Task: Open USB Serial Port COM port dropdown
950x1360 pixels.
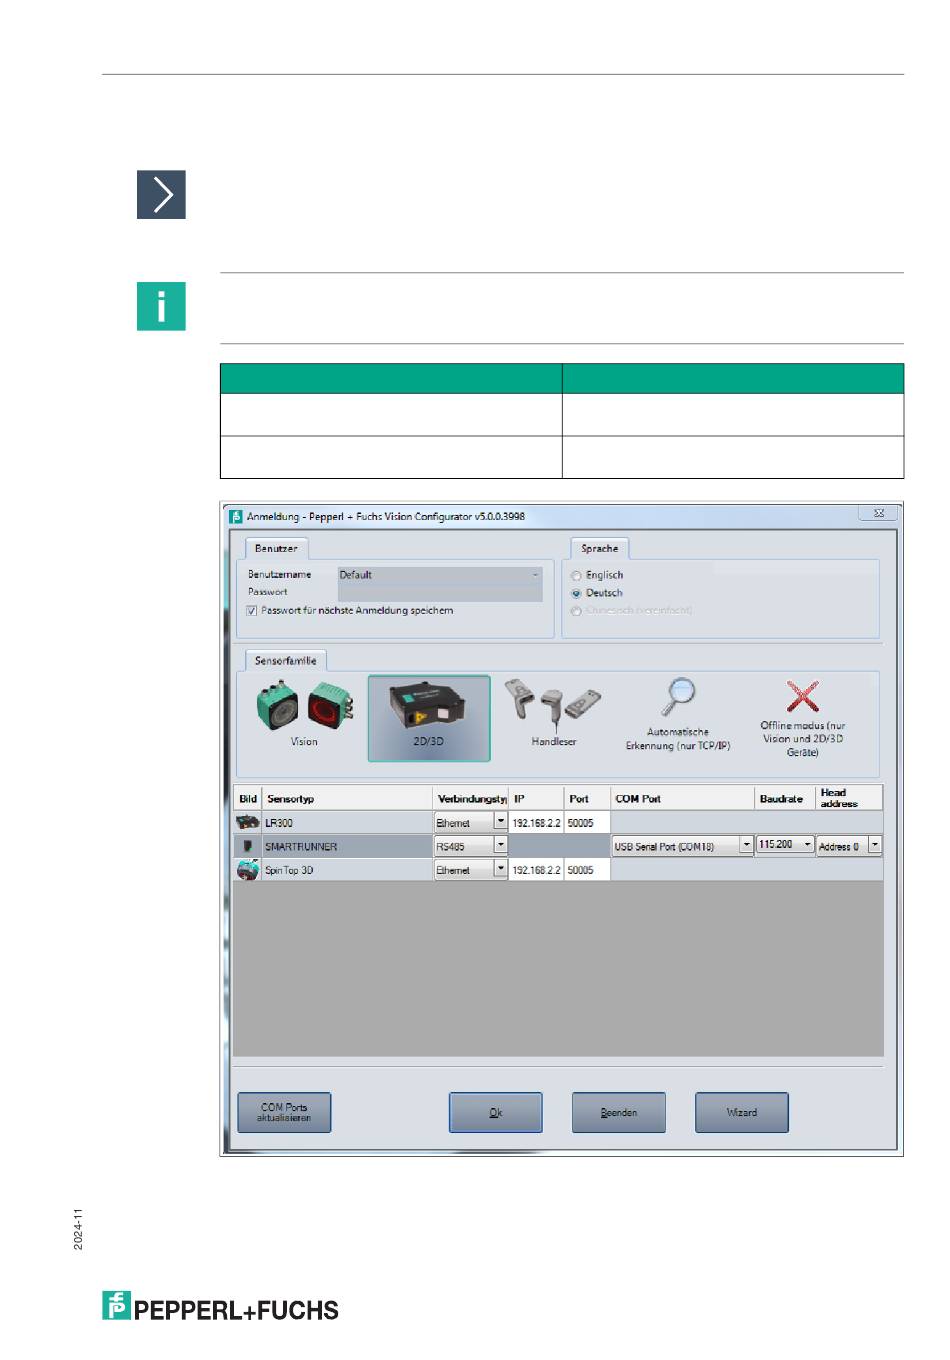Action: 746,845
